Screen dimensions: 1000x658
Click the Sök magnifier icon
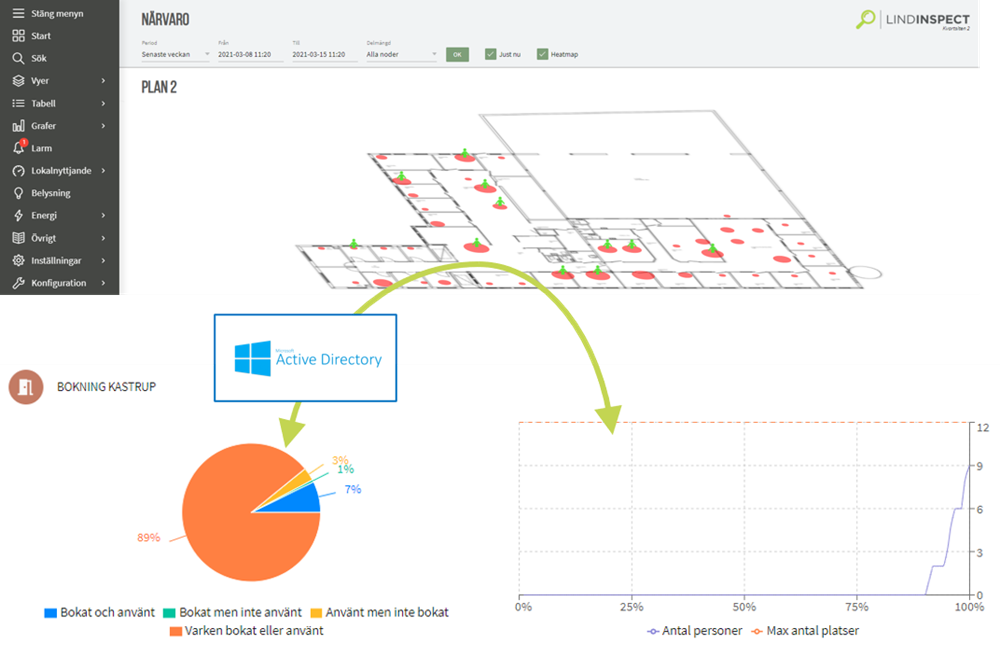(18, 58)
